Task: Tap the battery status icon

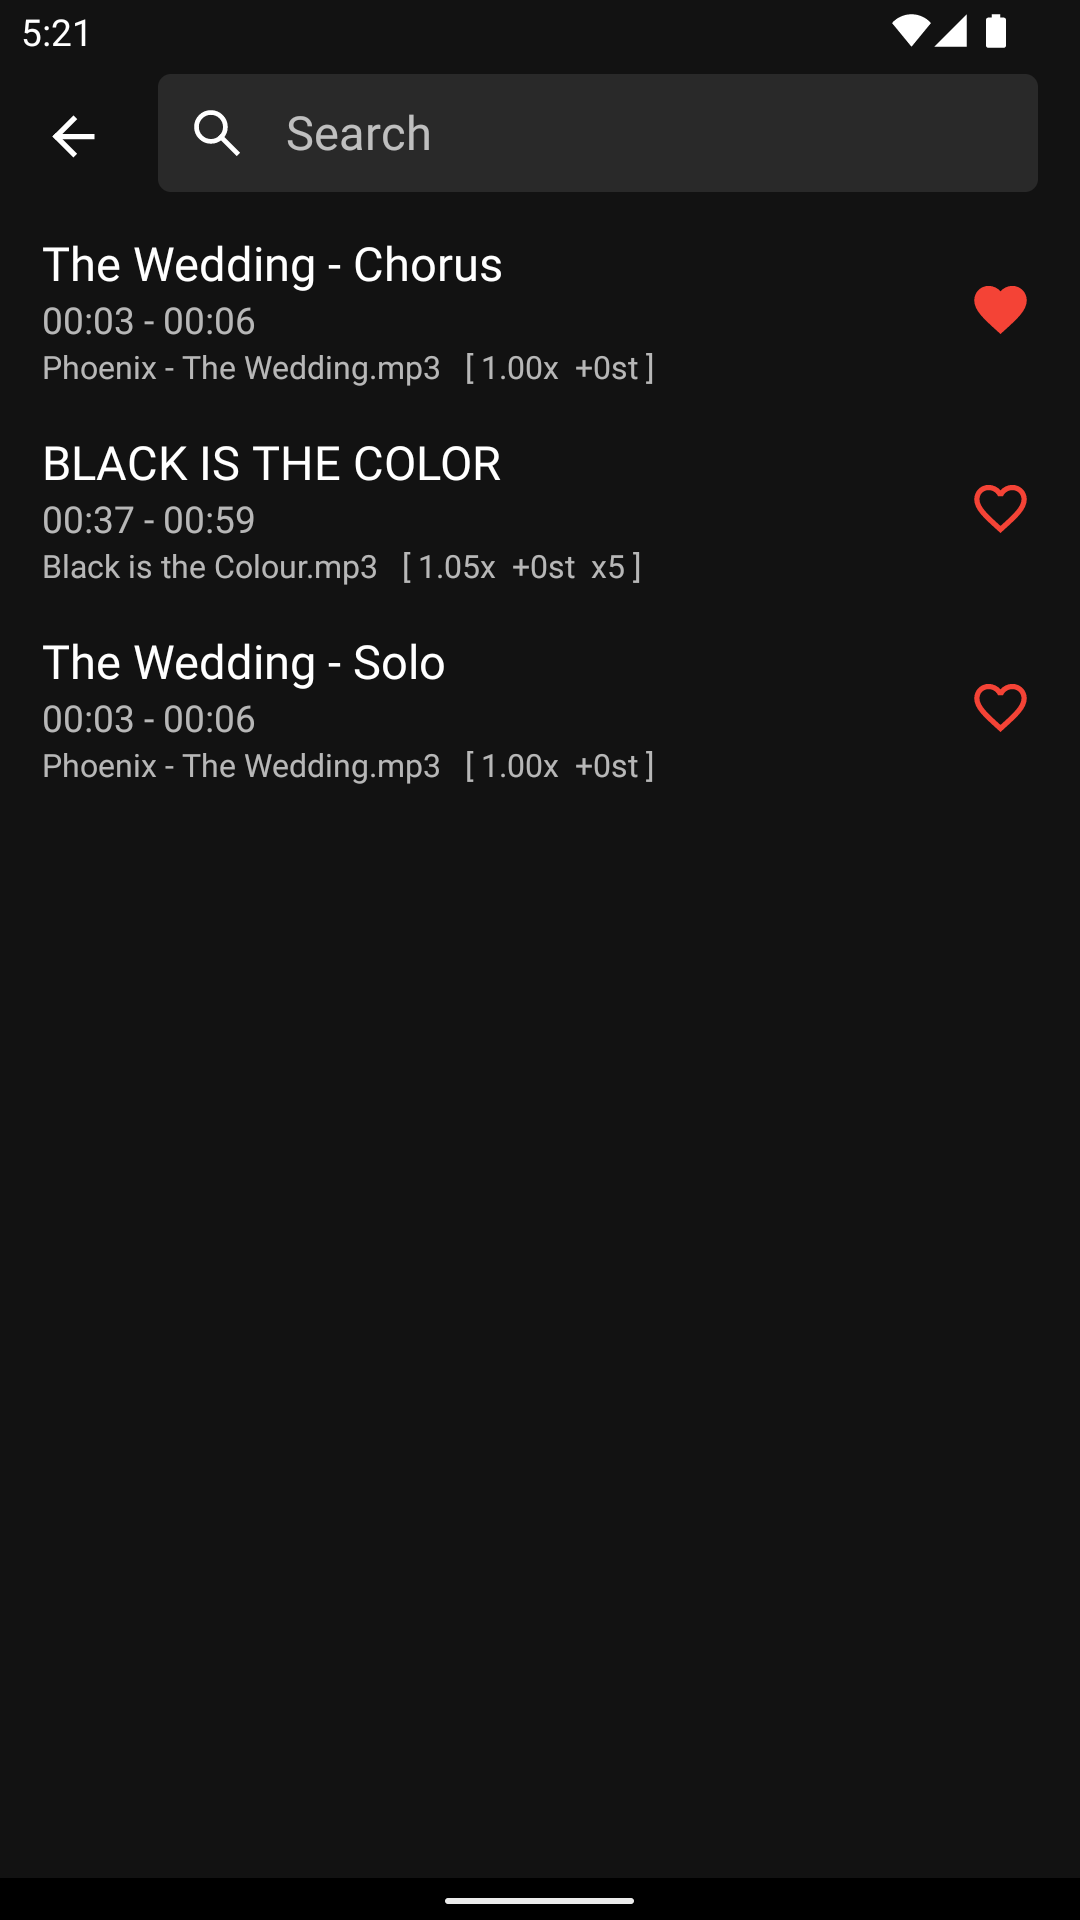Action: pyautogui.click(x=995, y=32)
